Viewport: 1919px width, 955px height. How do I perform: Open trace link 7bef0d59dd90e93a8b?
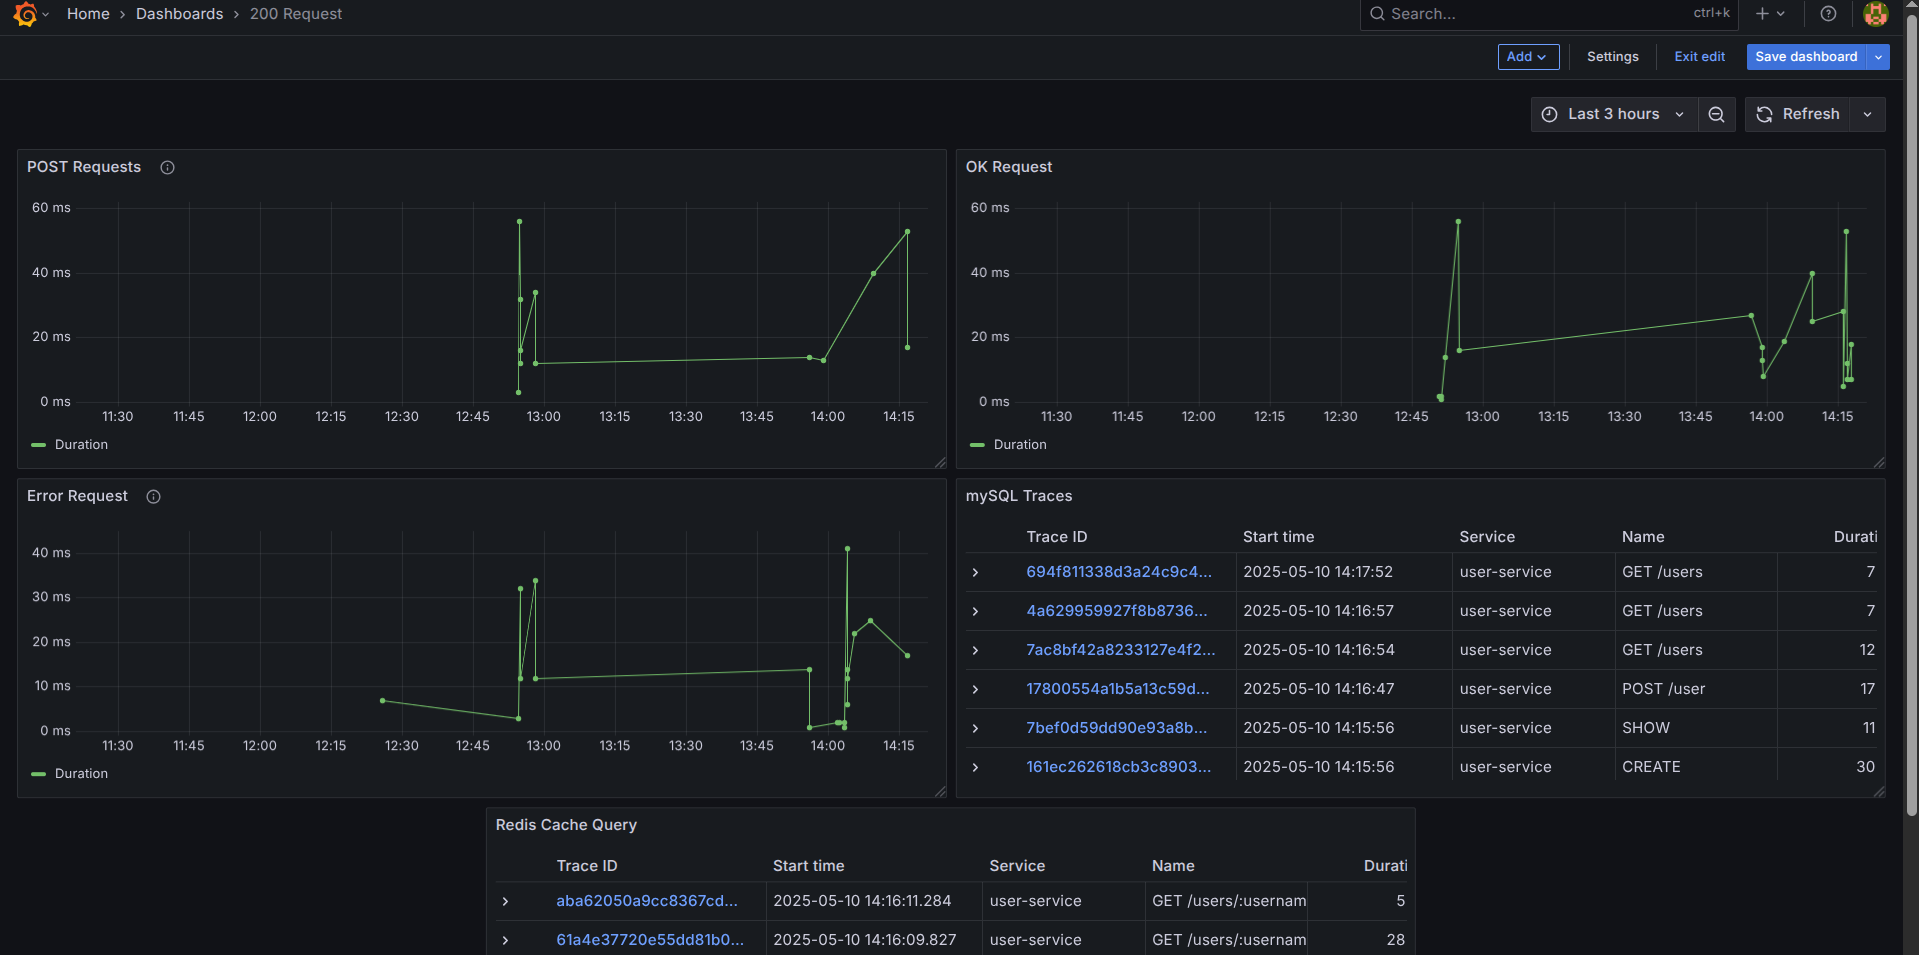click(1116, 728)
